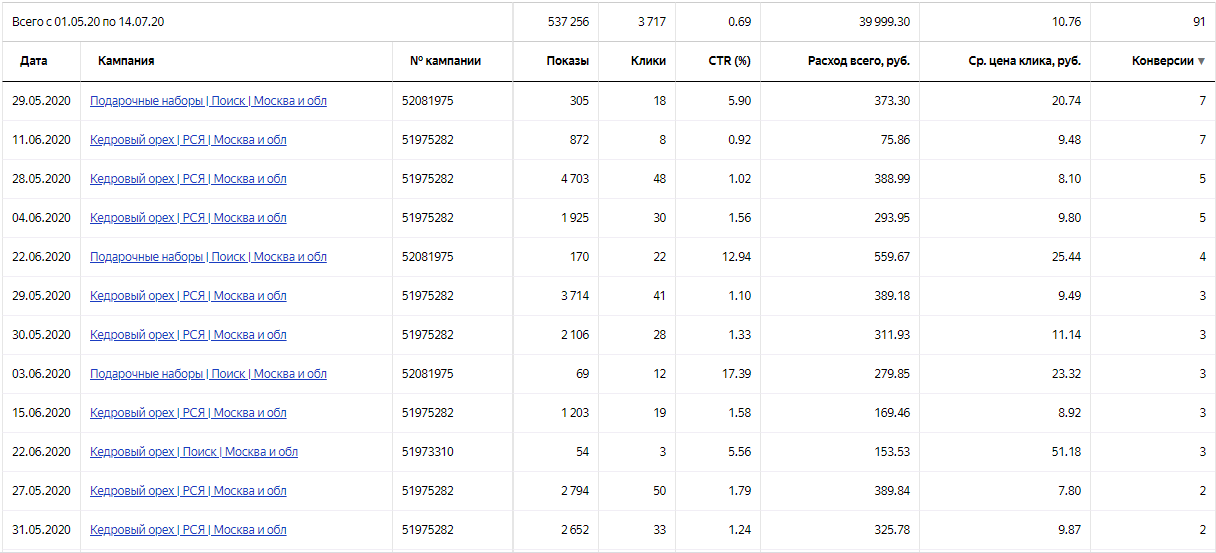1216x553 pixels.
Task: Open Подарочные наборы link dated 03.06.2020
Action: pos(208,374)
